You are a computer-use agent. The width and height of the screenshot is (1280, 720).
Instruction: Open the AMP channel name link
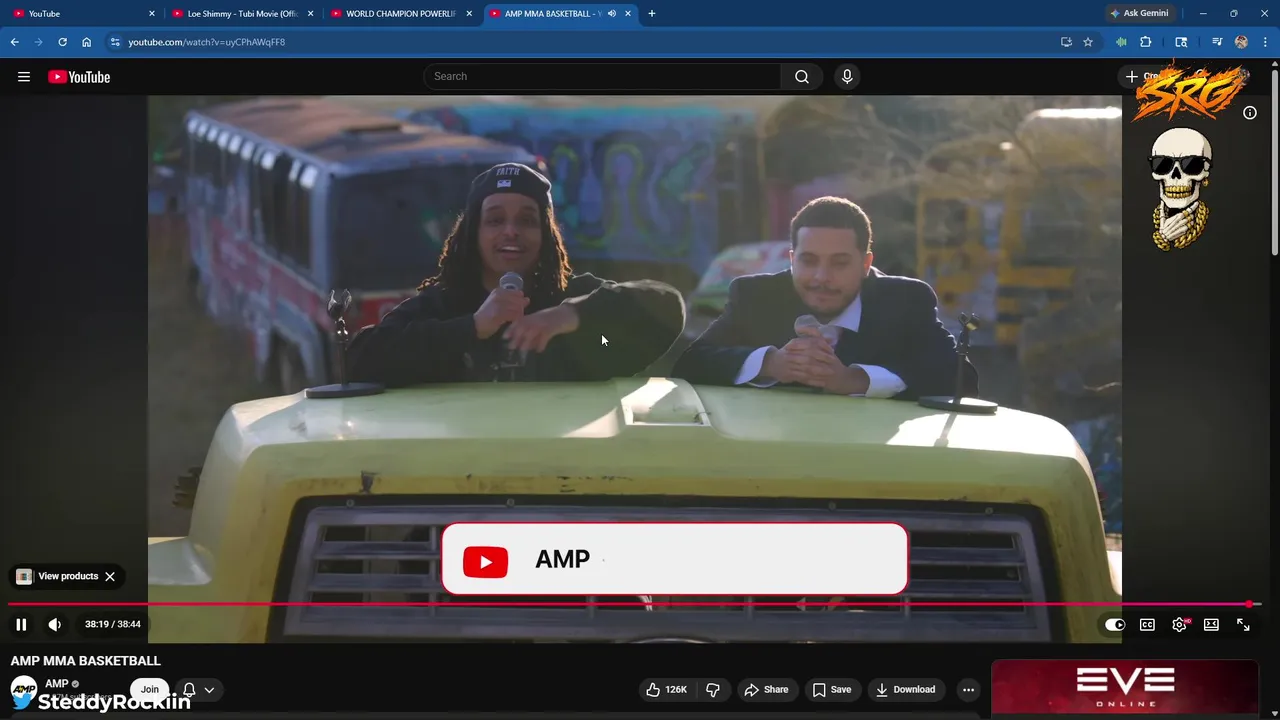57,684
